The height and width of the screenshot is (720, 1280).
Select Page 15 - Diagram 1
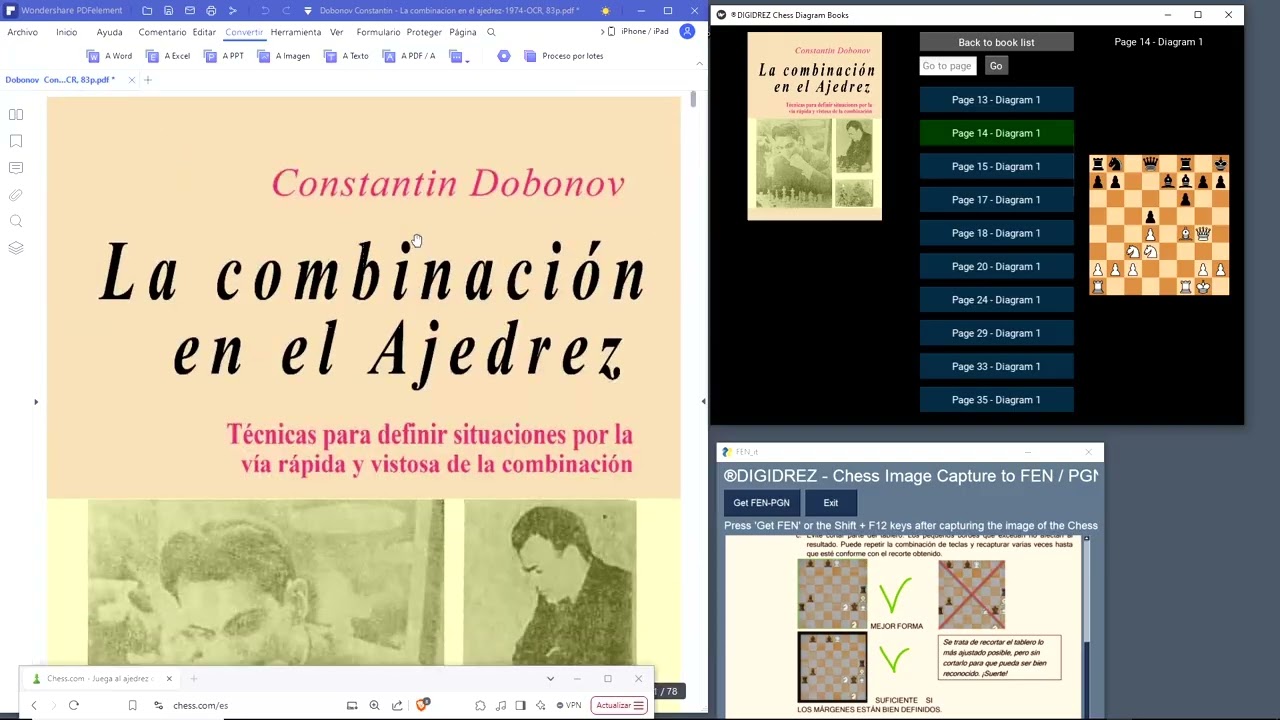[x=997, y=166]
